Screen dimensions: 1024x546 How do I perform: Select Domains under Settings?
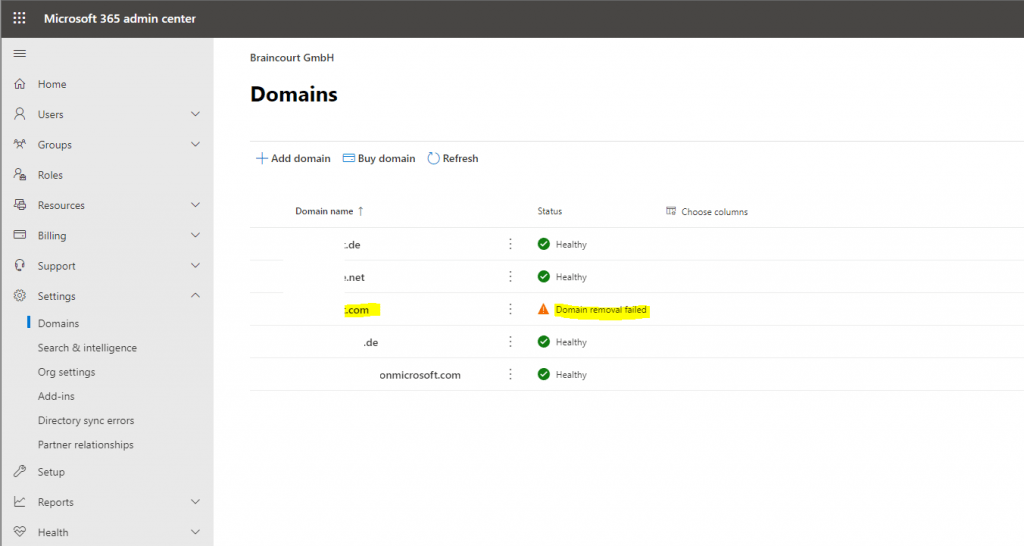point(58,323)
